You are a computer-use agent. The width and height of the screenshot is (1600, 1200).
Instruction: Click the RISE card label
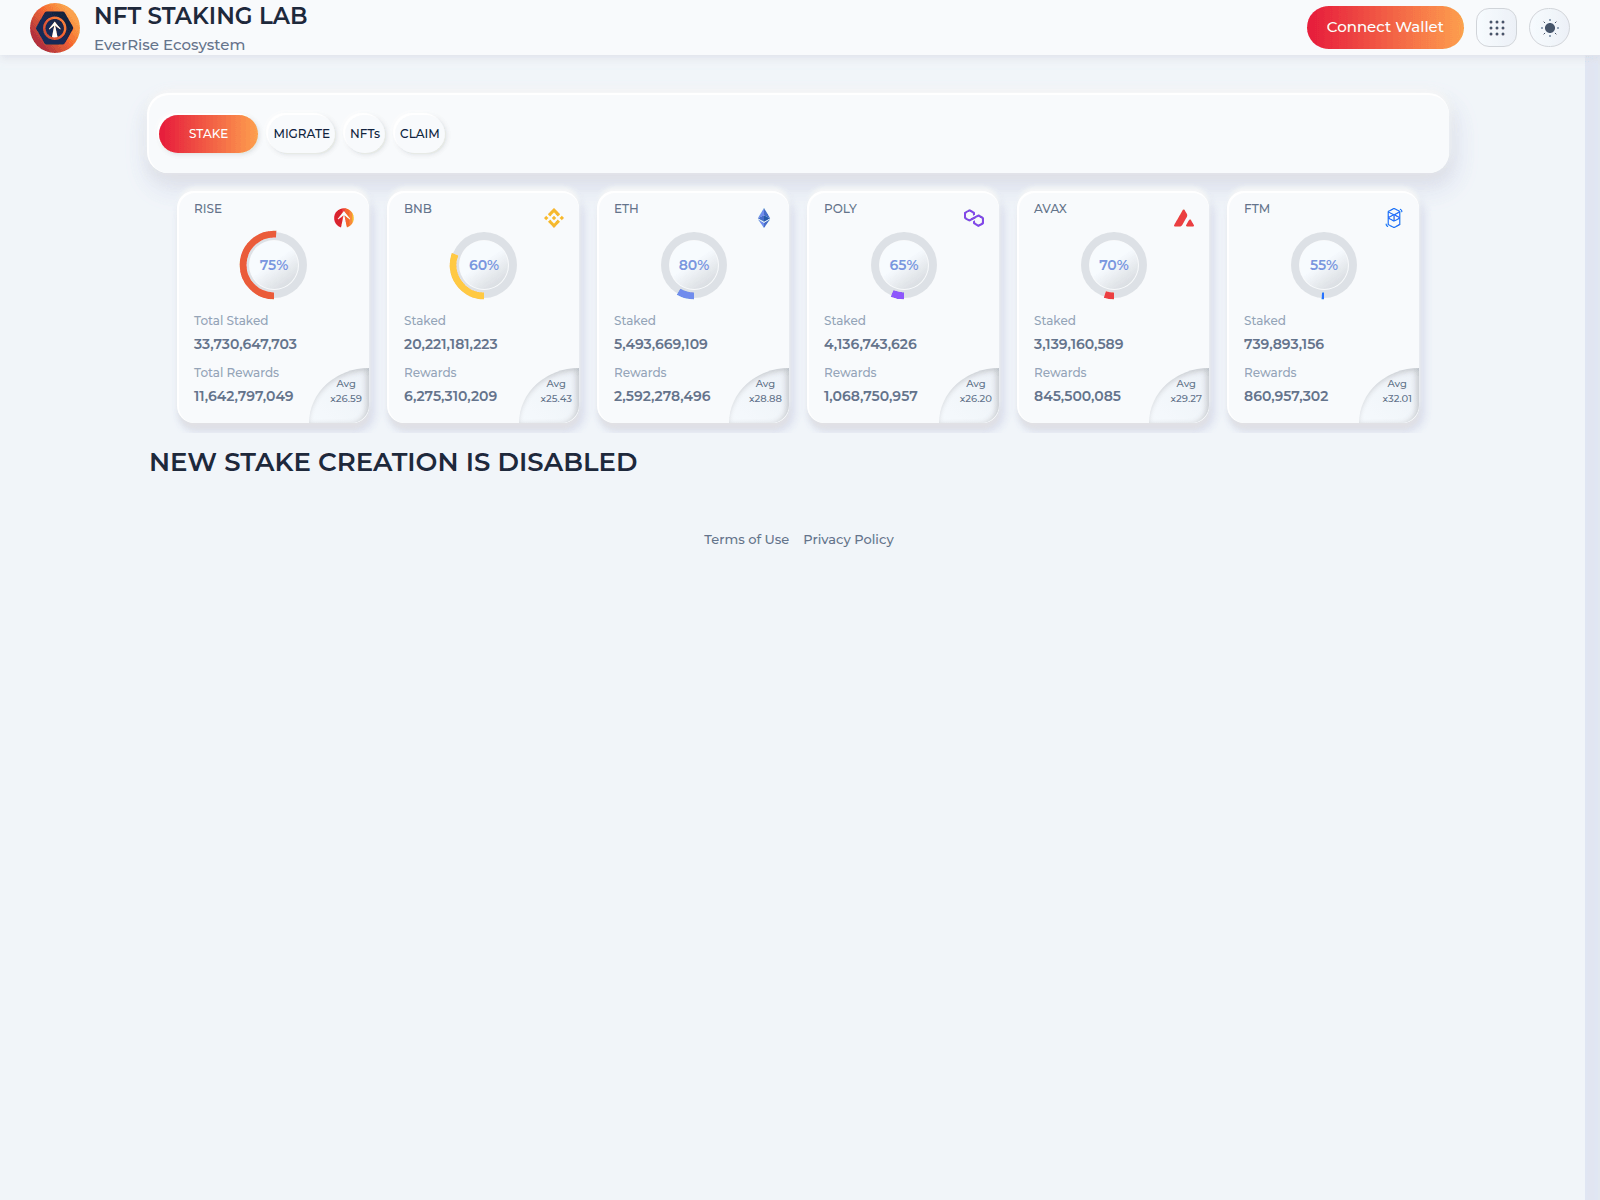point(208,209)
